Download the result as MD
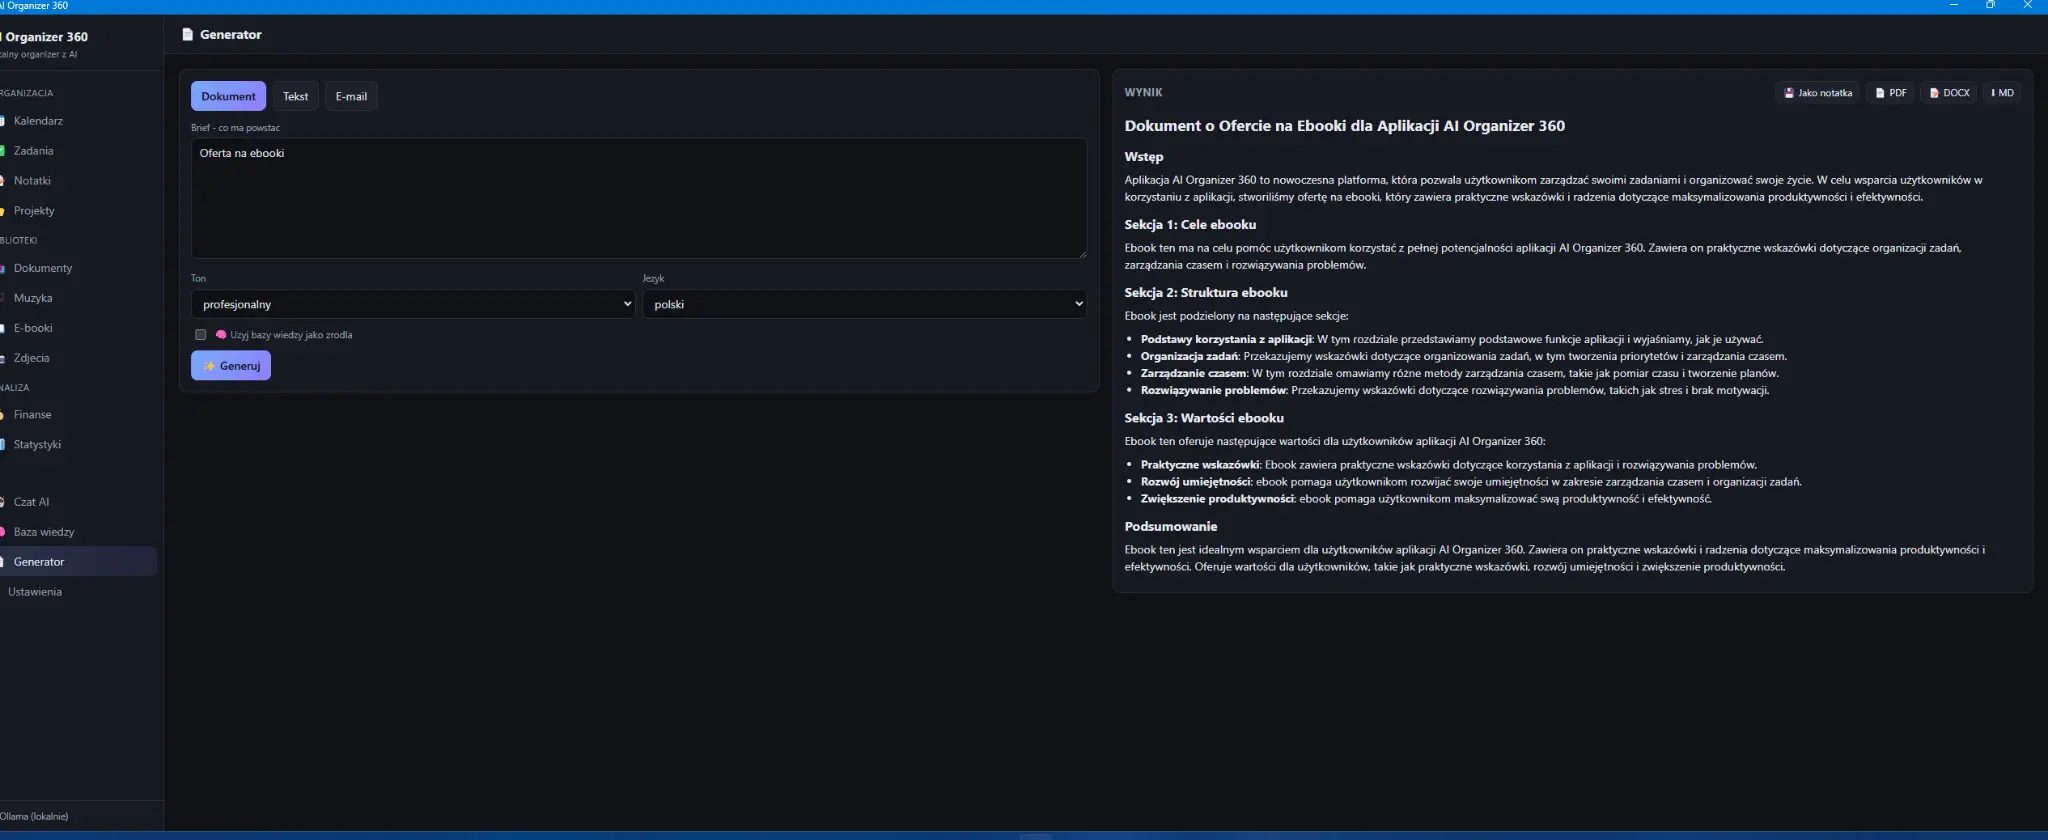2048x840 pixels. pos(2002,93)
